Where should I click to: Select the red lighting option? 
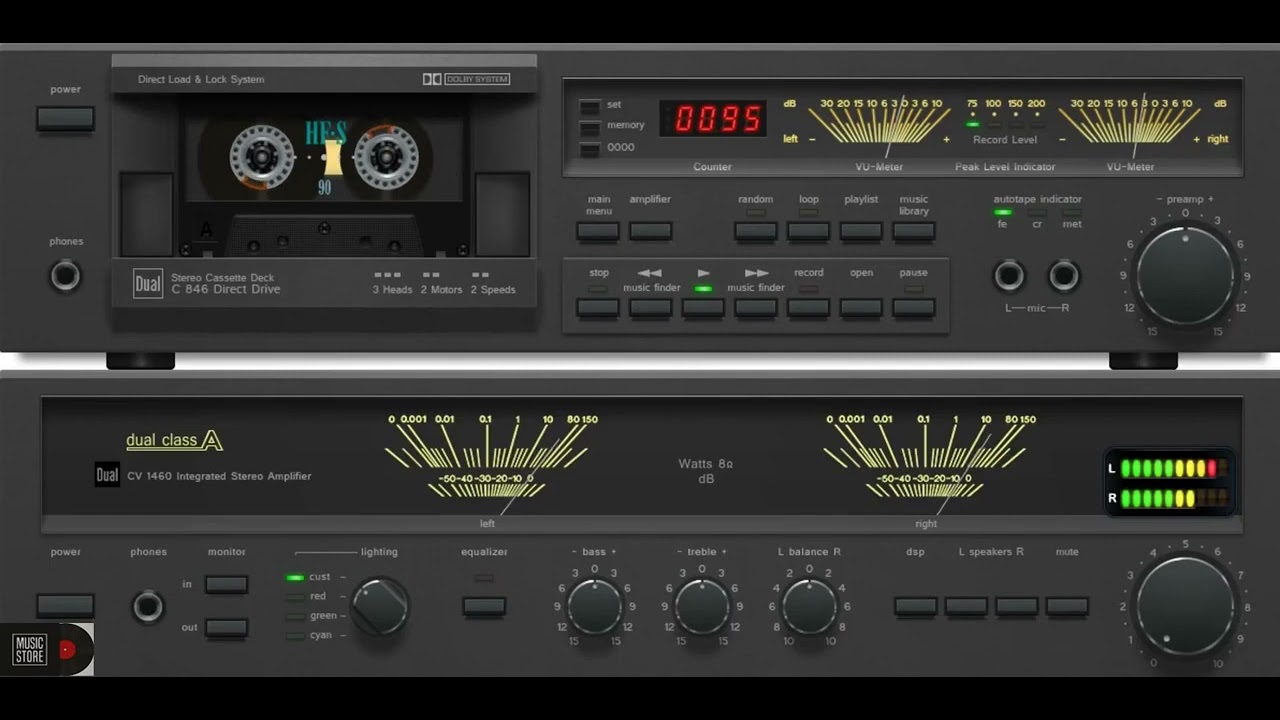pos(295,597)
